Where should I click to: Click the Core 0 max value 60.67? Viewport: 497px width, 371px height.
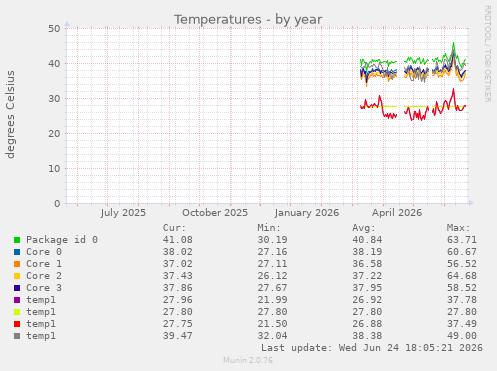[462, 252]
